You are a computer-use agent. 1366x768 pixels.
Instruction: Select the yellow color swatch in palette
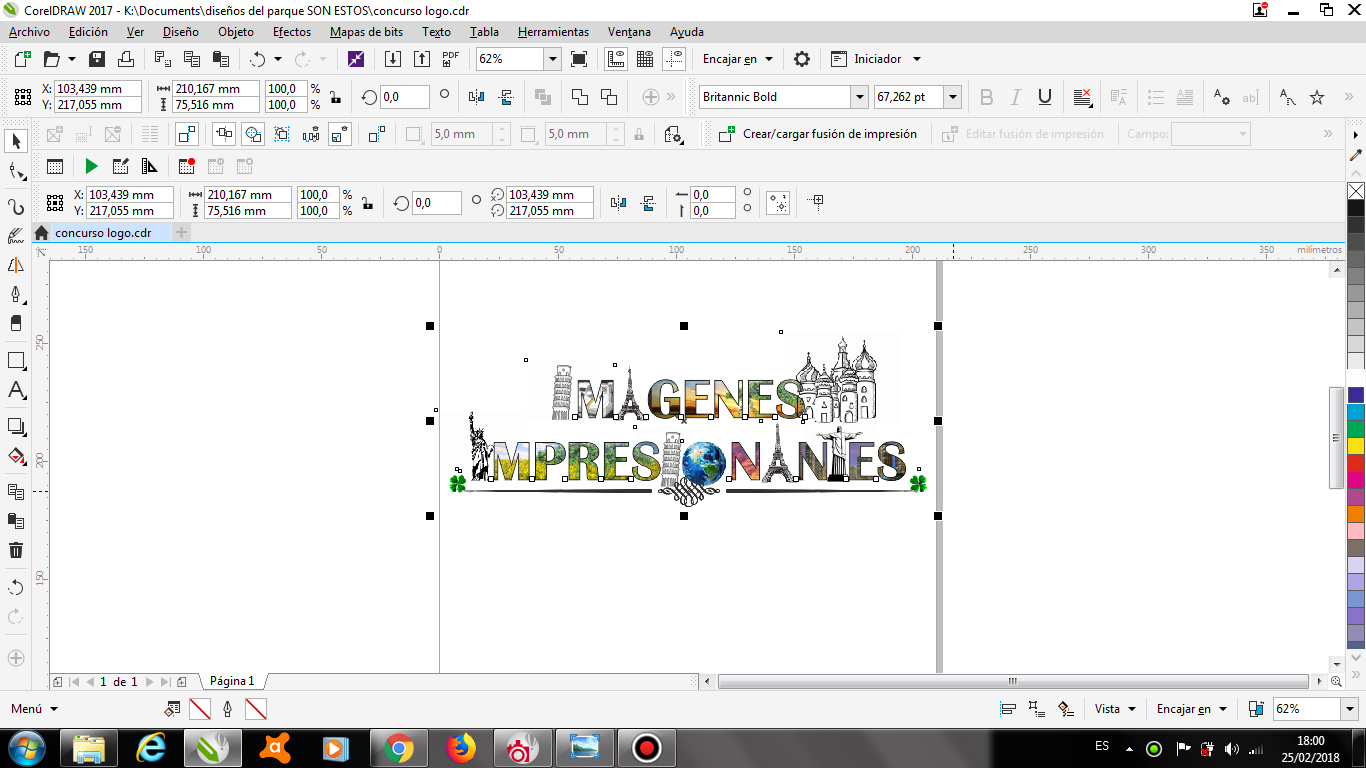(1356, 446)
